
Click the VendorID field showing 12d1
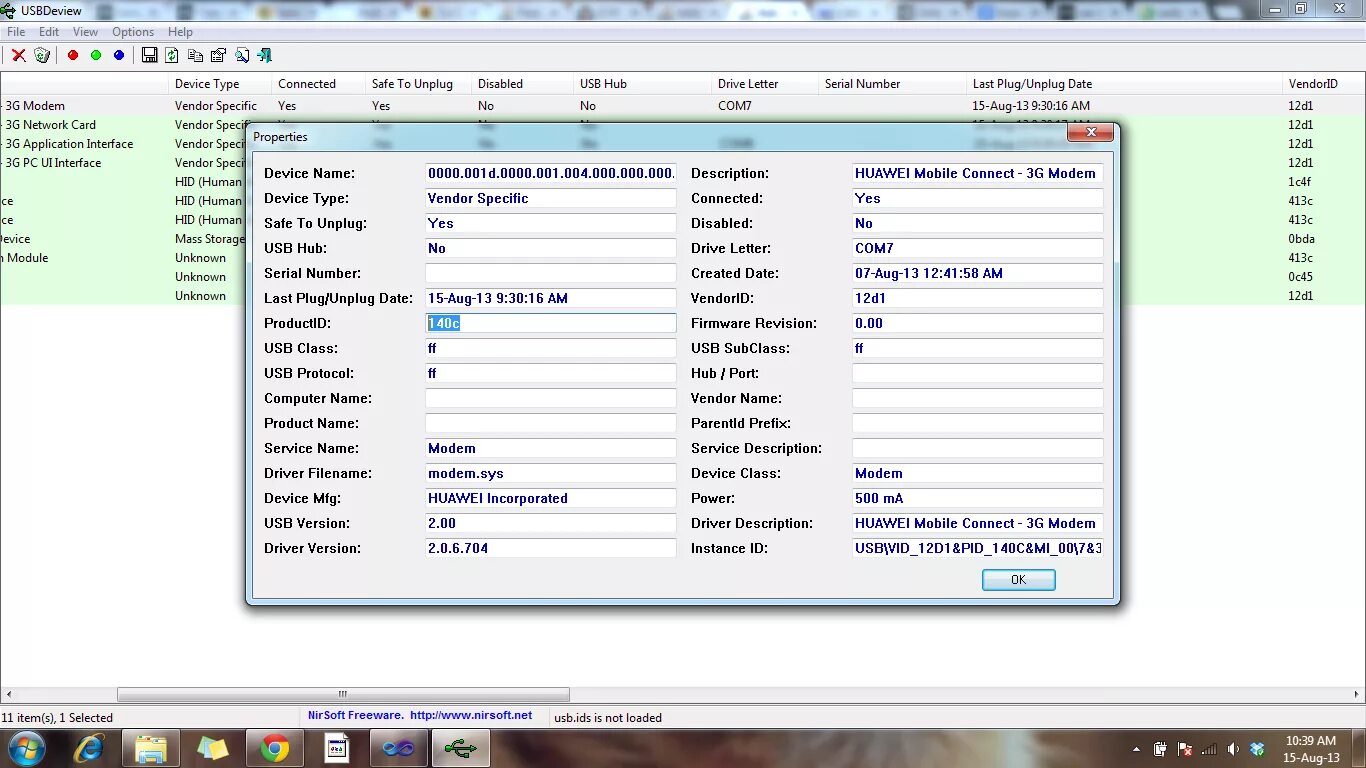pos(978,298)
